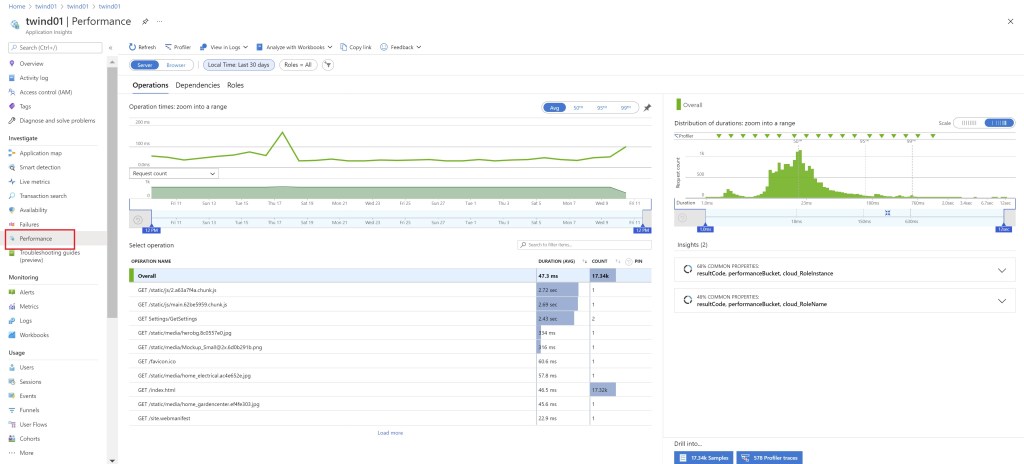
Task: Select the 95th percentile toggle
Action: [601, 107]
